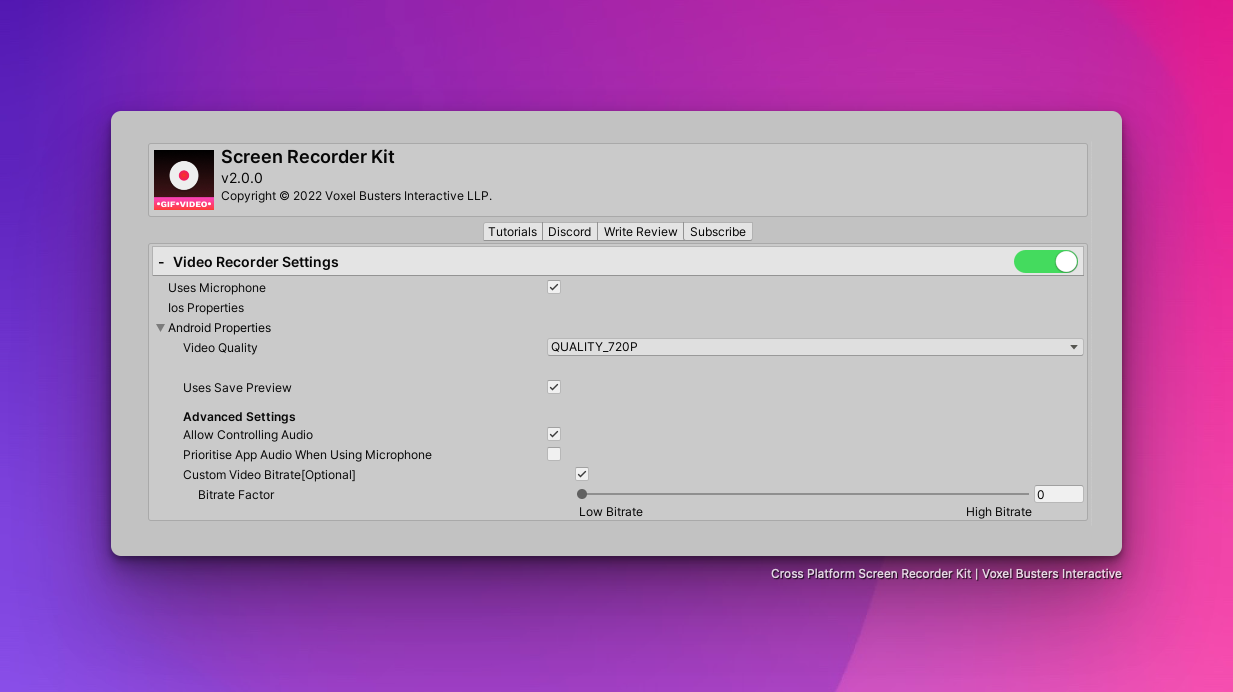Click the Cross Platform Screen Recorder Kit caption

(946, 574)
